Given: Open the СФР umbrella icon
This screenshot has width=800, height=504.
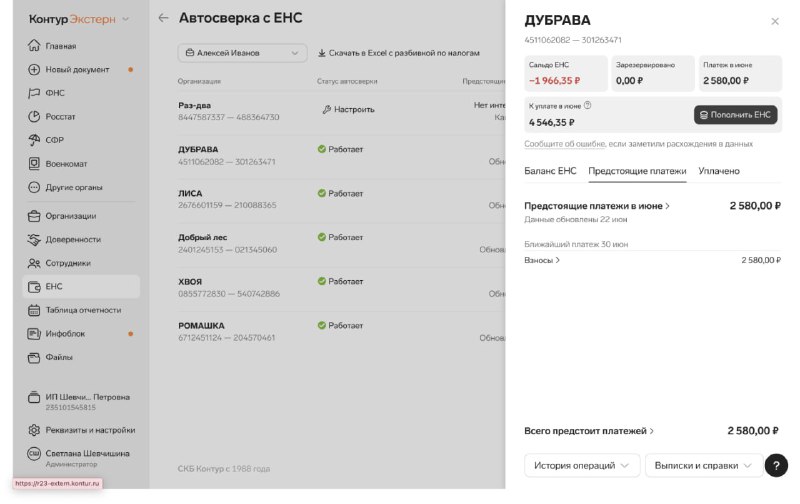Looking at the screenshot, I should 34,140.
